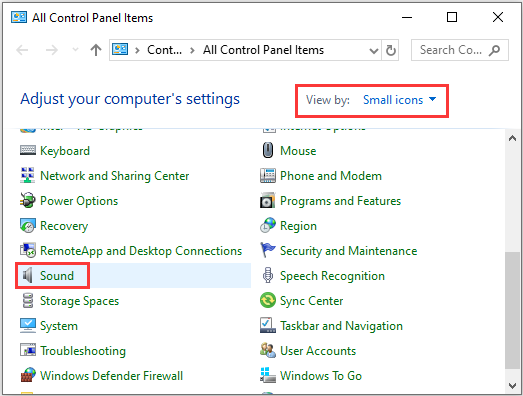The width and height of the screenshot is (523, 396).
Task: Click the refresh button in address bar
Action: 390,50
